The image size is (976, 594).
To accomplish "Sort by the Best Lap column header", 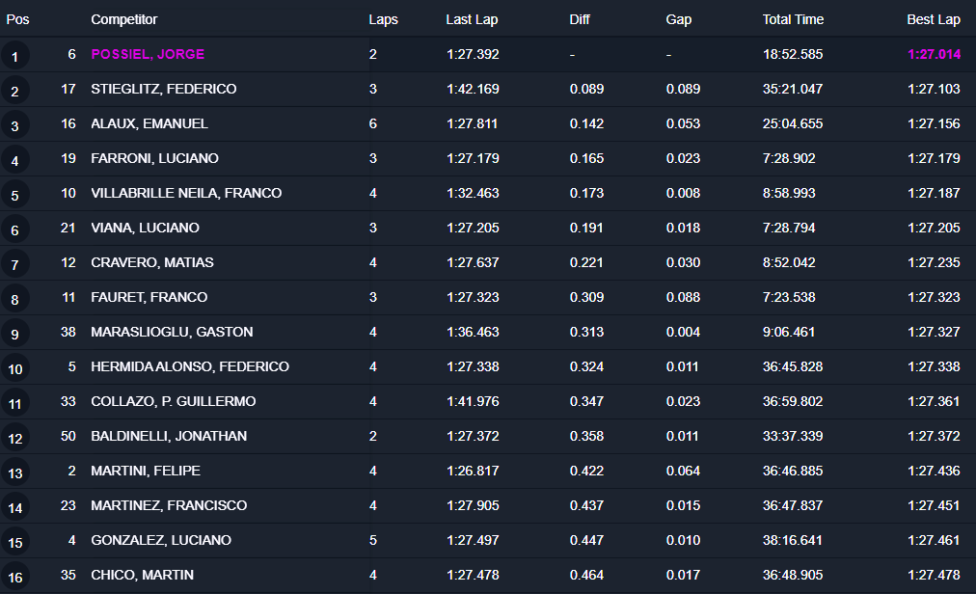I will click(933, 20).
